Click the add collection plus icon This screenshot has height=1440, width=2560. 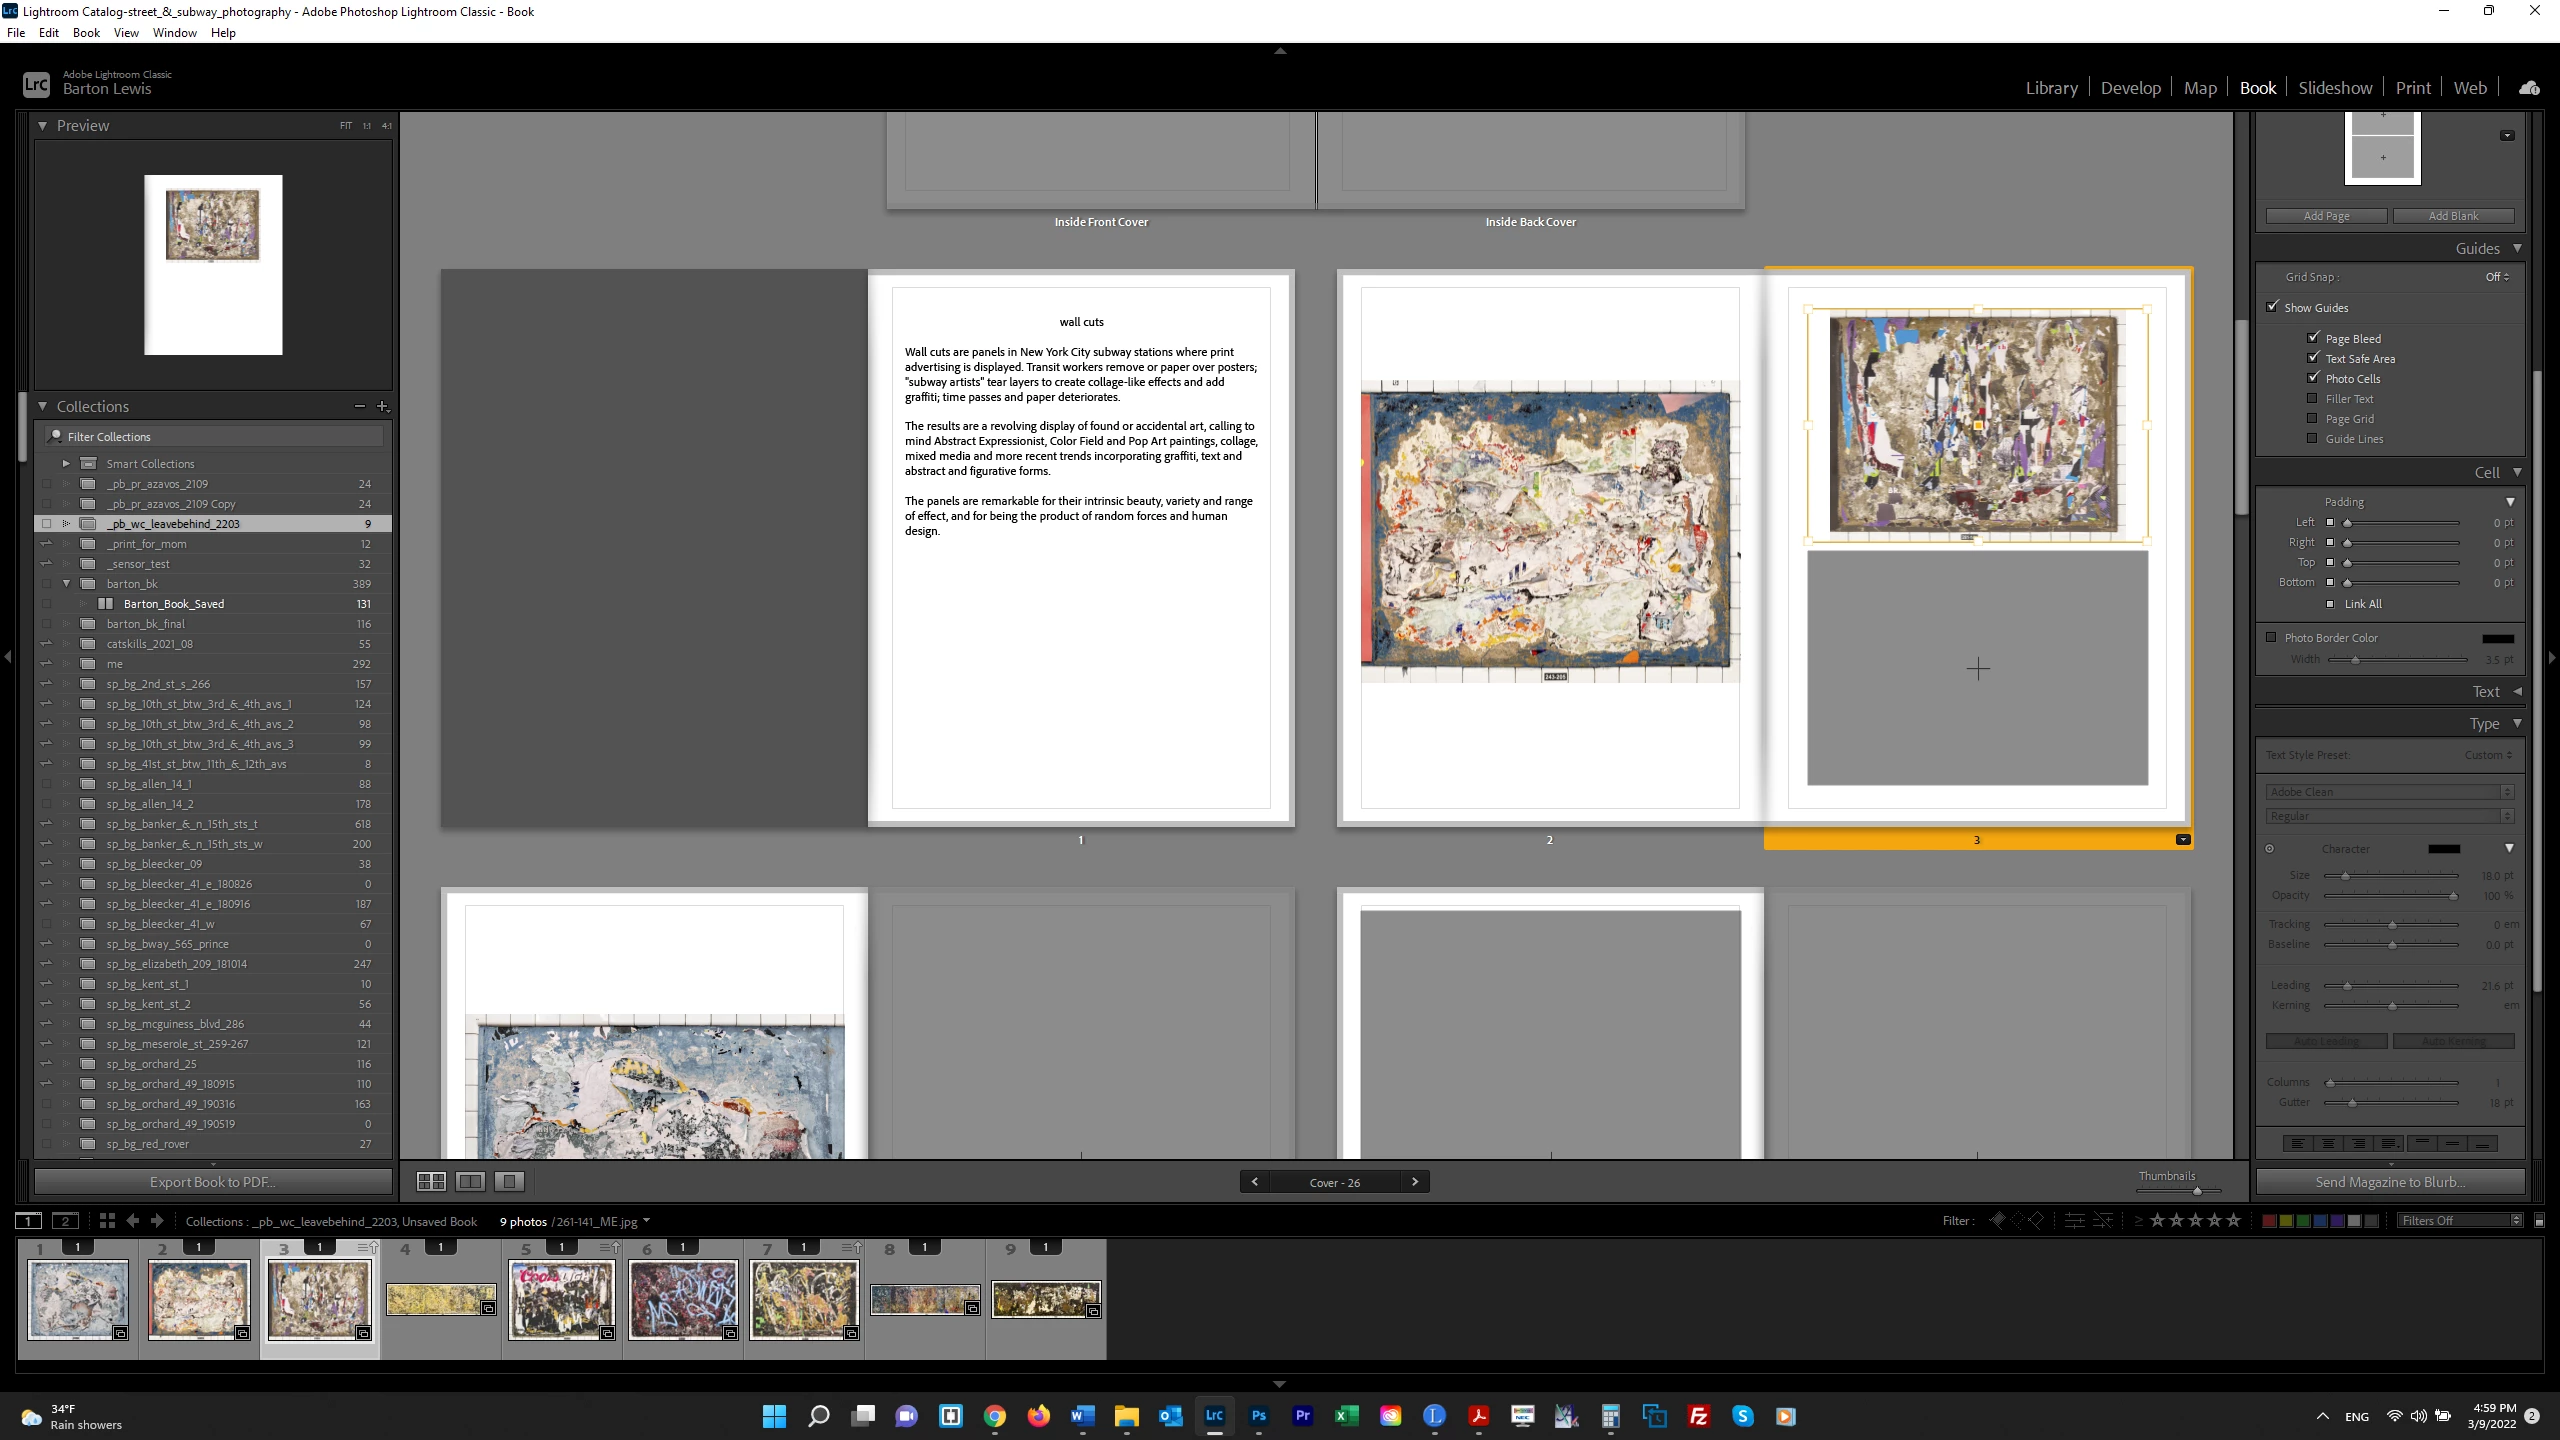click(x=382, y=406)
